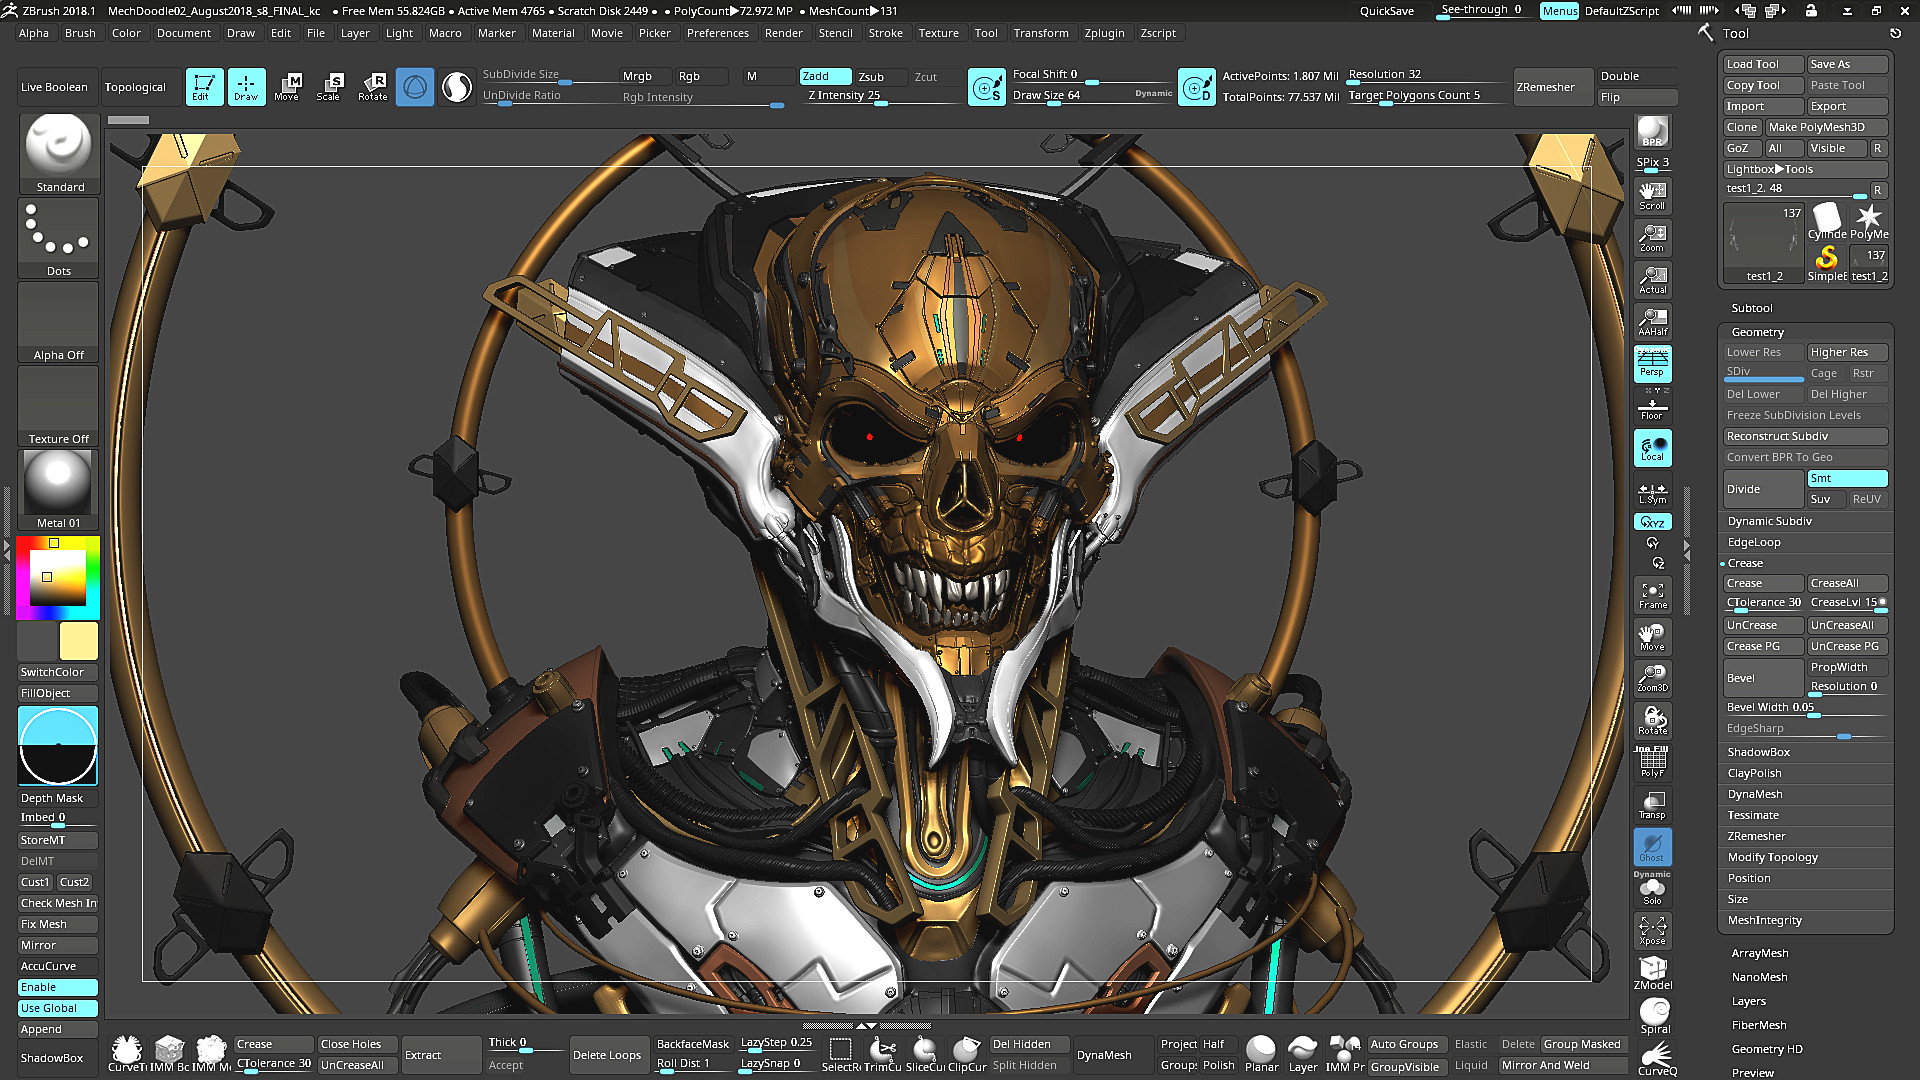Viewport: 1920px width, 1080px height.
Task: Toggle Perspective view
Action: pos(1652,364)
